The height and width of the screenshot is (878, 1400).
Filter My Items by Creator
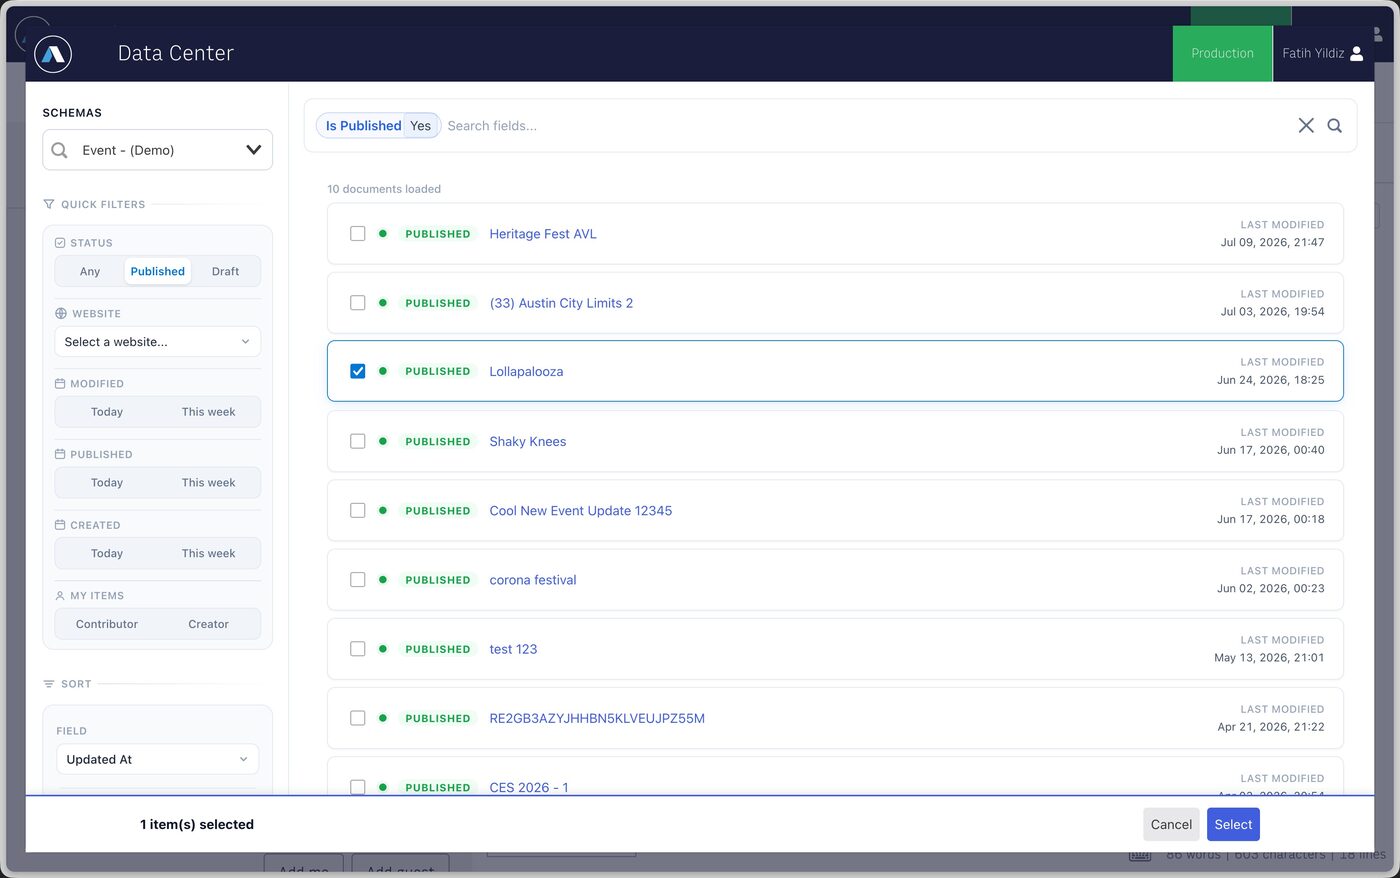coord(208,624)
